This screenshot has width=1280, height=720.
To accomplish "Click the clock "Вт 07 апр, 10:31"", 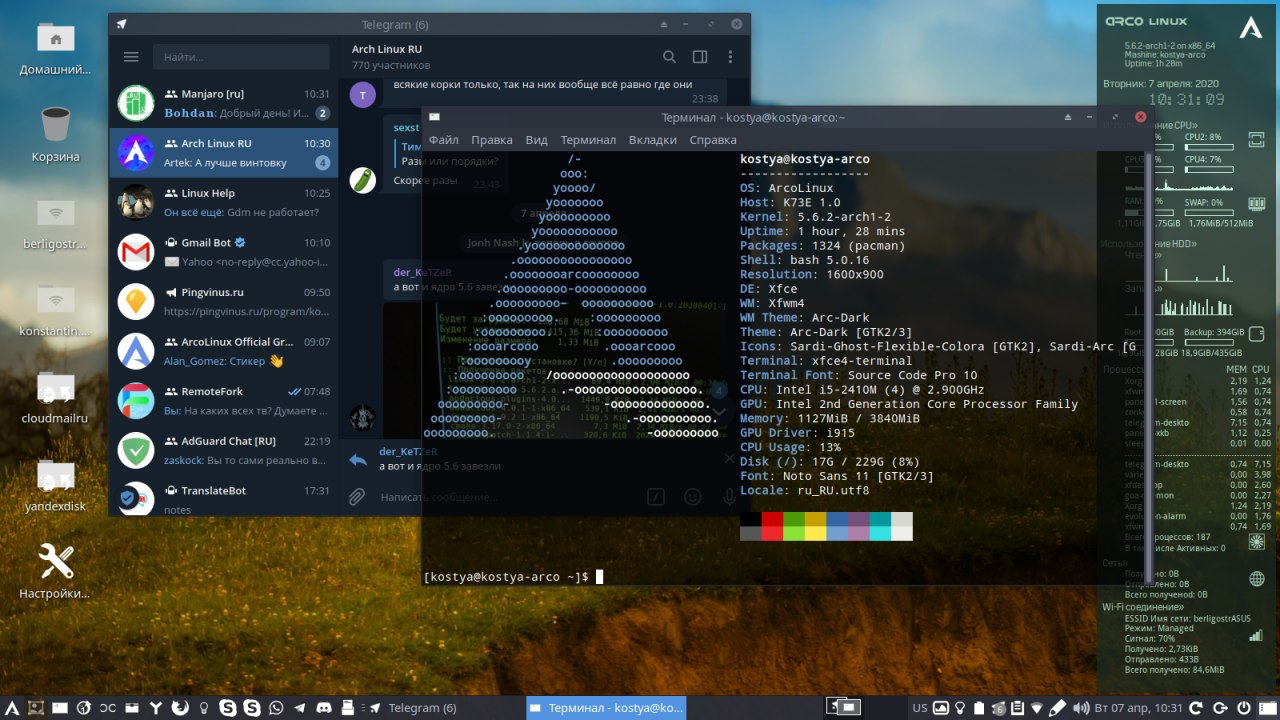I will pos(1138,708).
